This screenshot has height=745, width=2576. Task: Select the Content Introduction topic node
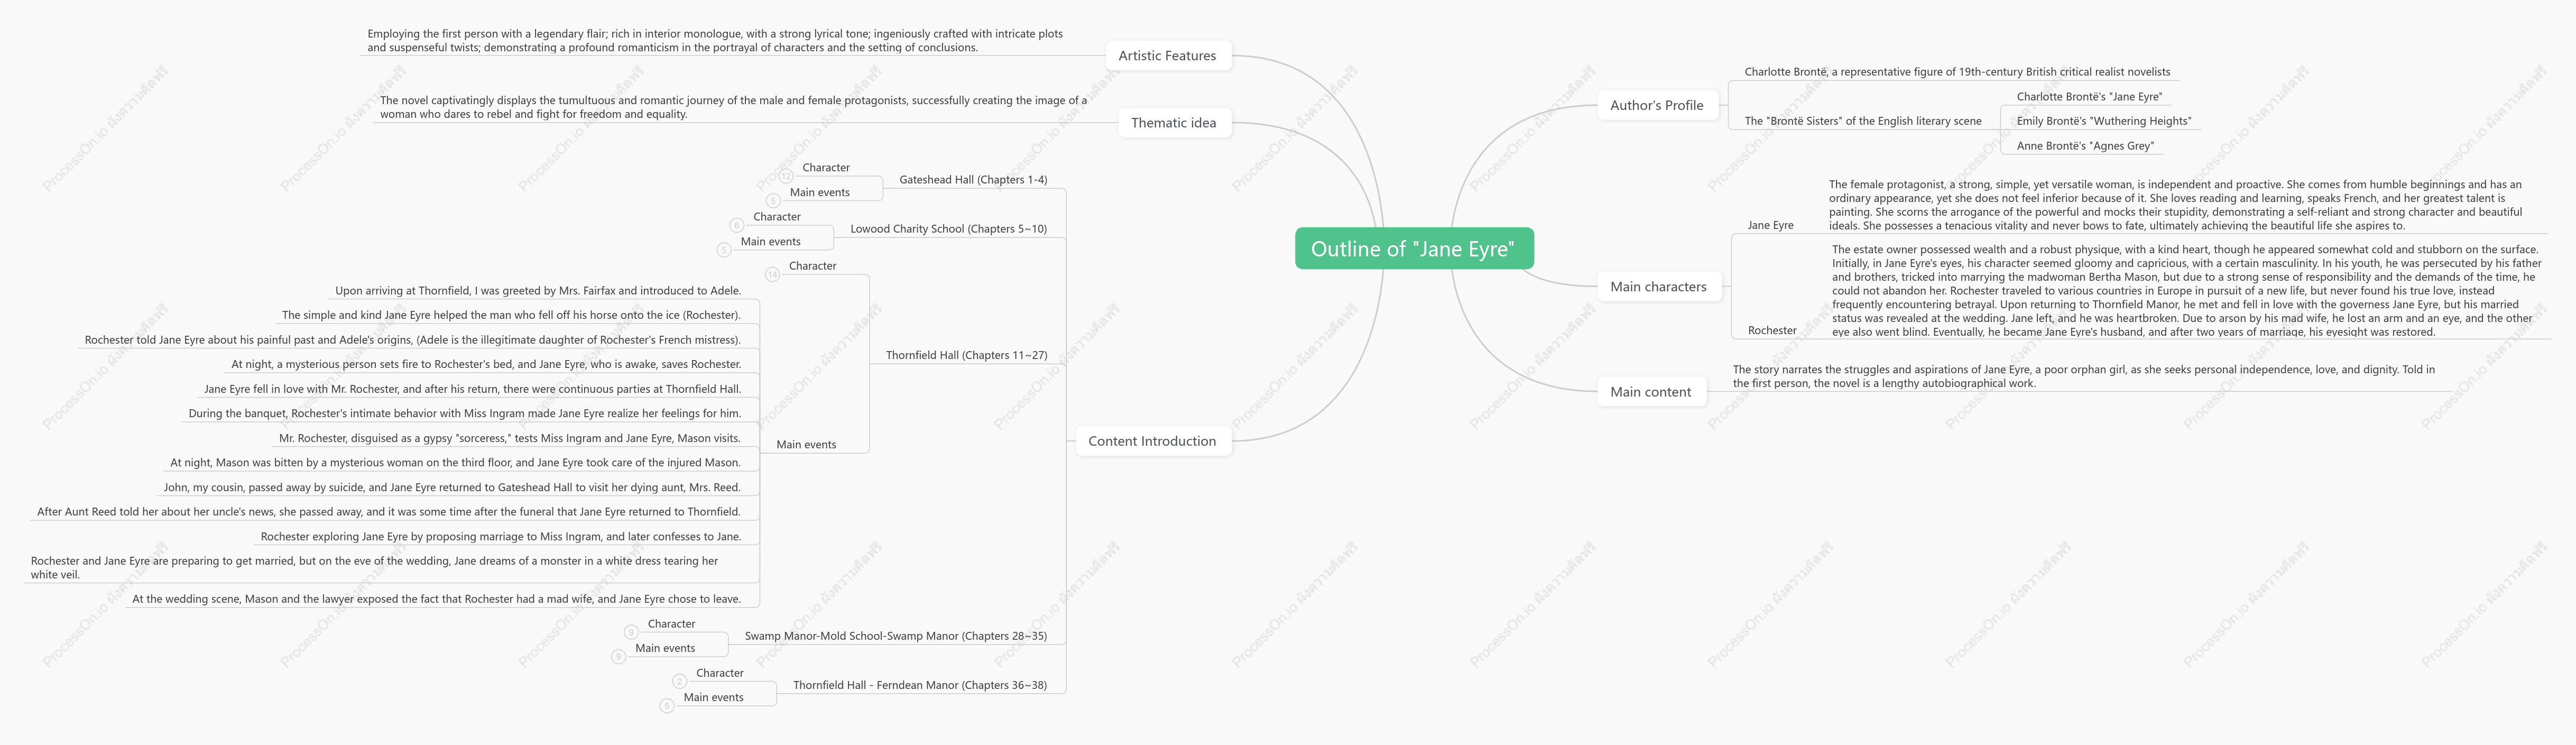1153,441
